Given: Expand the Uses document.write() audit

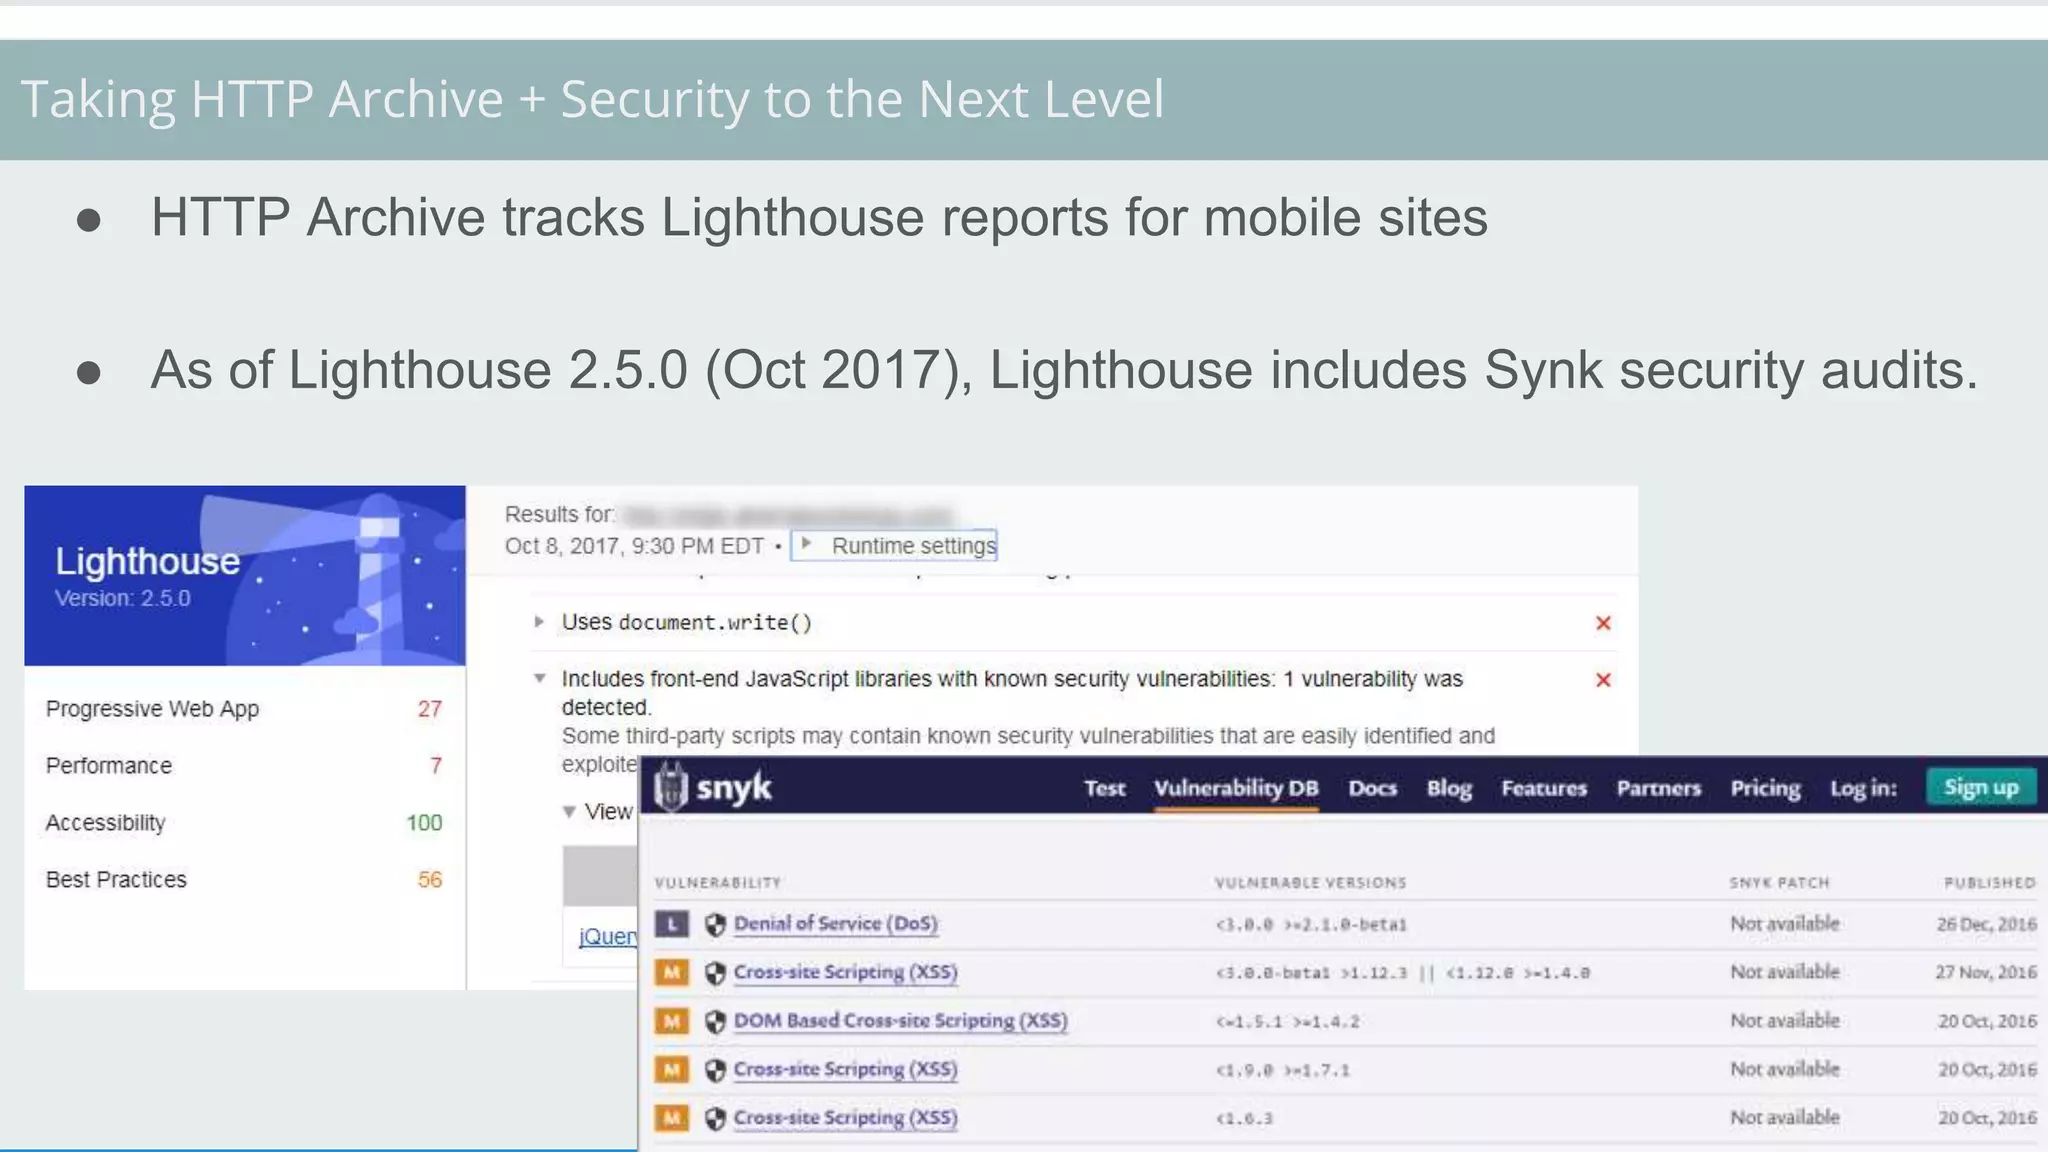Looking at the screenshot, I should pos(539,622).
